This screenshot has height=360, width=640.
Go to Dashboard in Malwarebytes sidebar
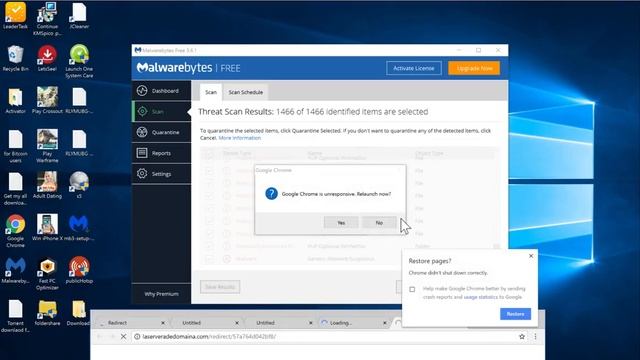[162, 91]
